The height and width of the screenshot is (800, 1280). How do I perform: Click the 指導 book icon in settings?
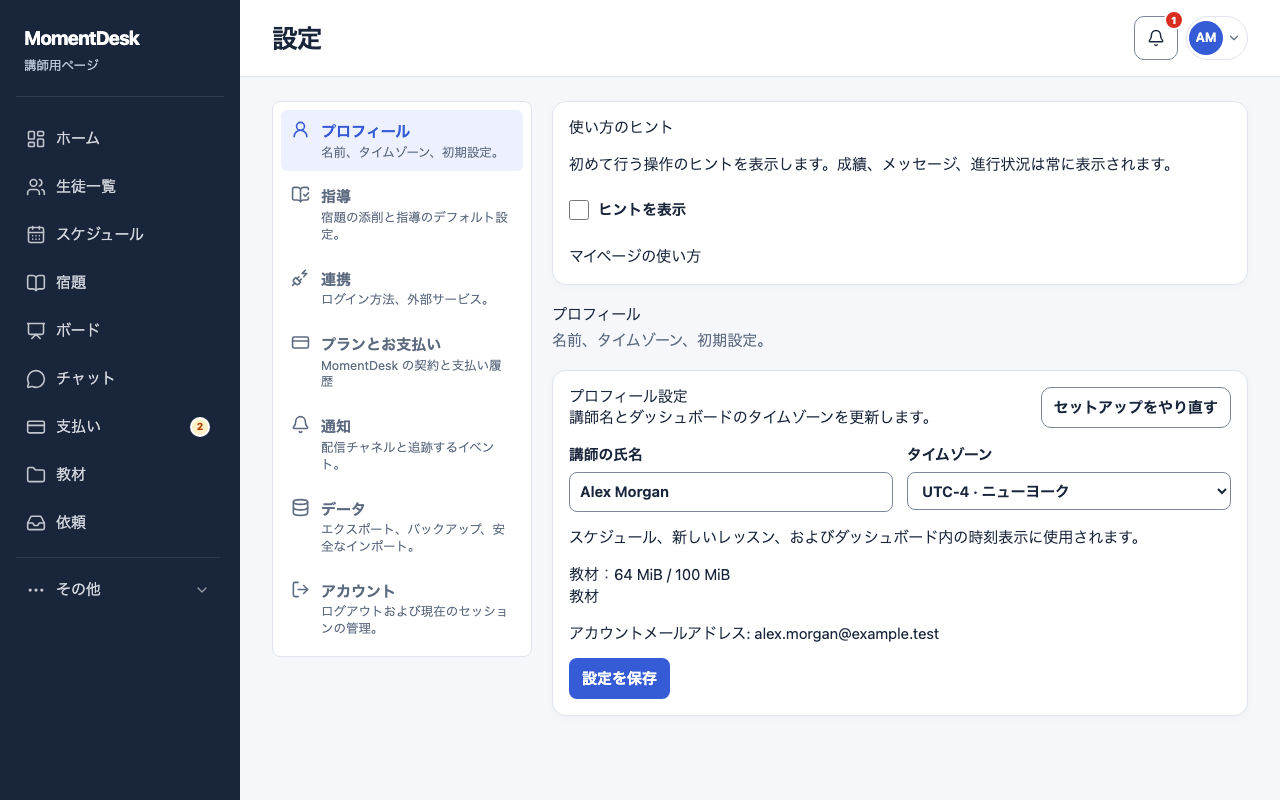tap(300, 194)
